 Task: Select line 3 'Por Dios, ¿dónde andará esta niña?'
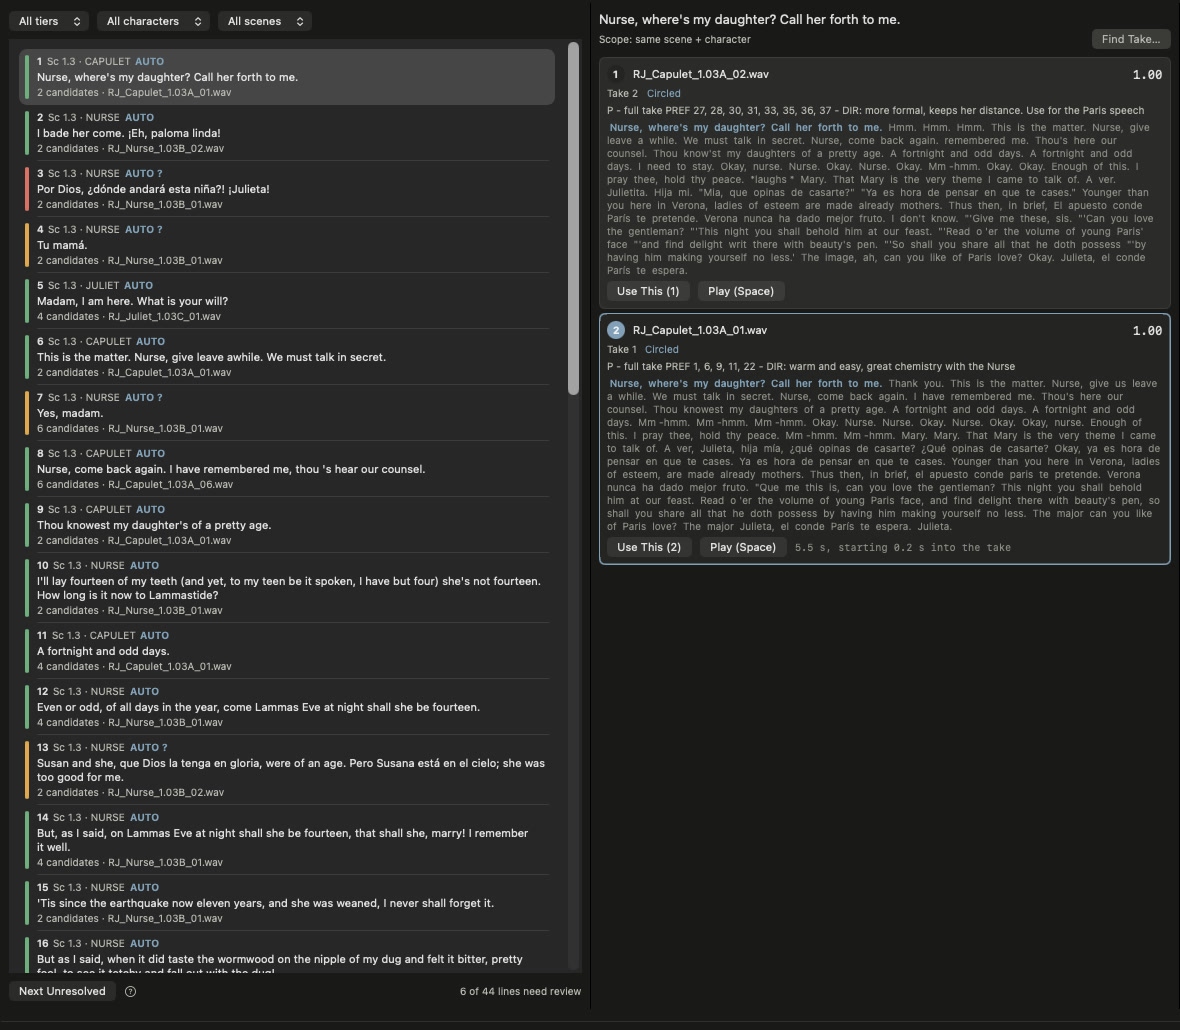287,189
